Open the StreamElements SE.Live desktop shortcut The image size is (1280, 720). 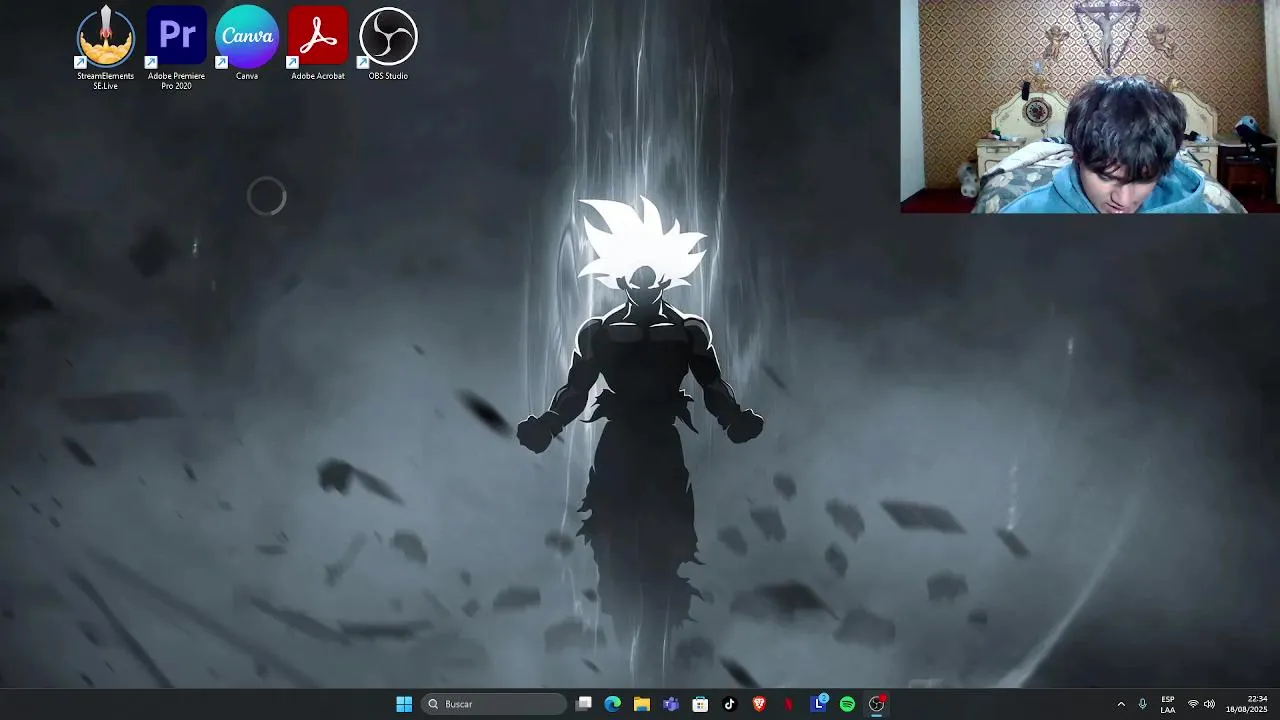[105, 47]
